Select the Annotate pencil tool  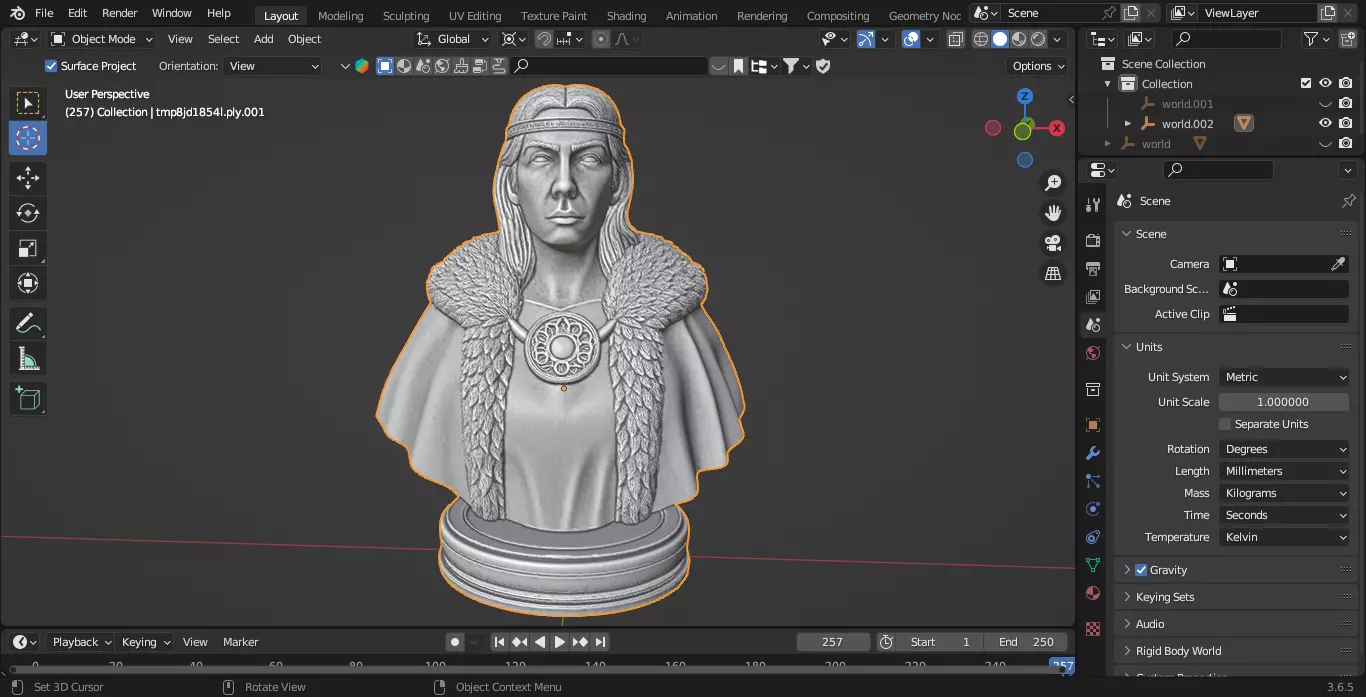pyautogui.click(x=28, y=323)
